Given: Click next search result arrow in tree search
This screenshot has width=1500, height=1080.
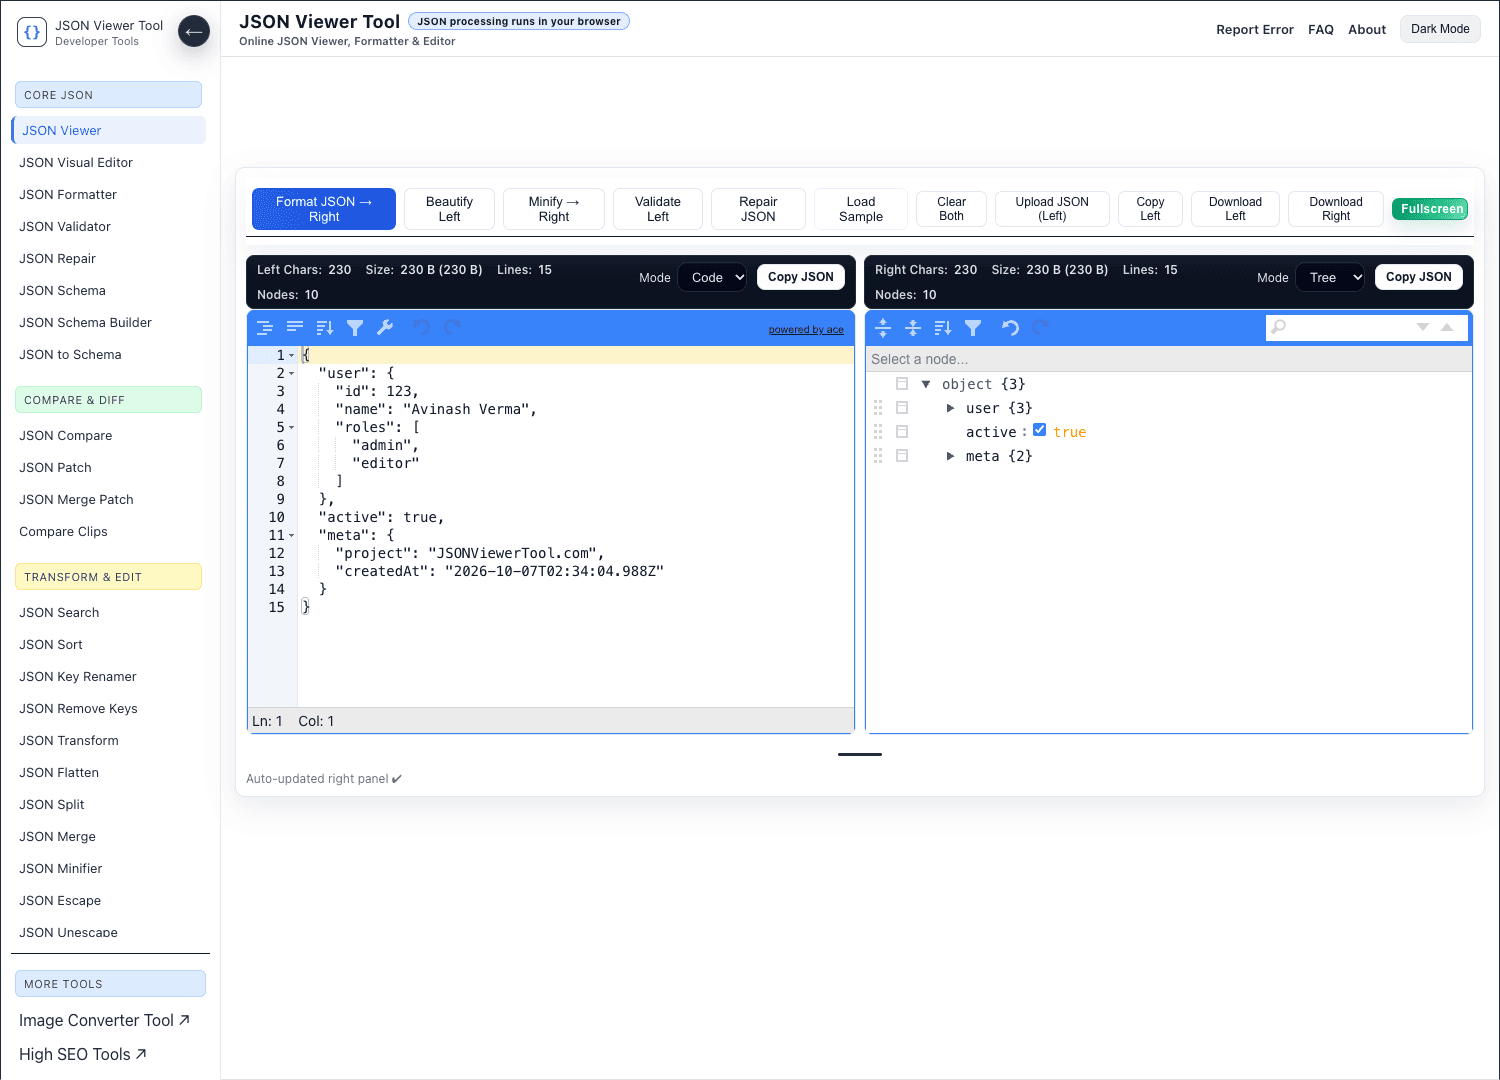Looking at the screenshot, I should click(x=1423, y=327).
